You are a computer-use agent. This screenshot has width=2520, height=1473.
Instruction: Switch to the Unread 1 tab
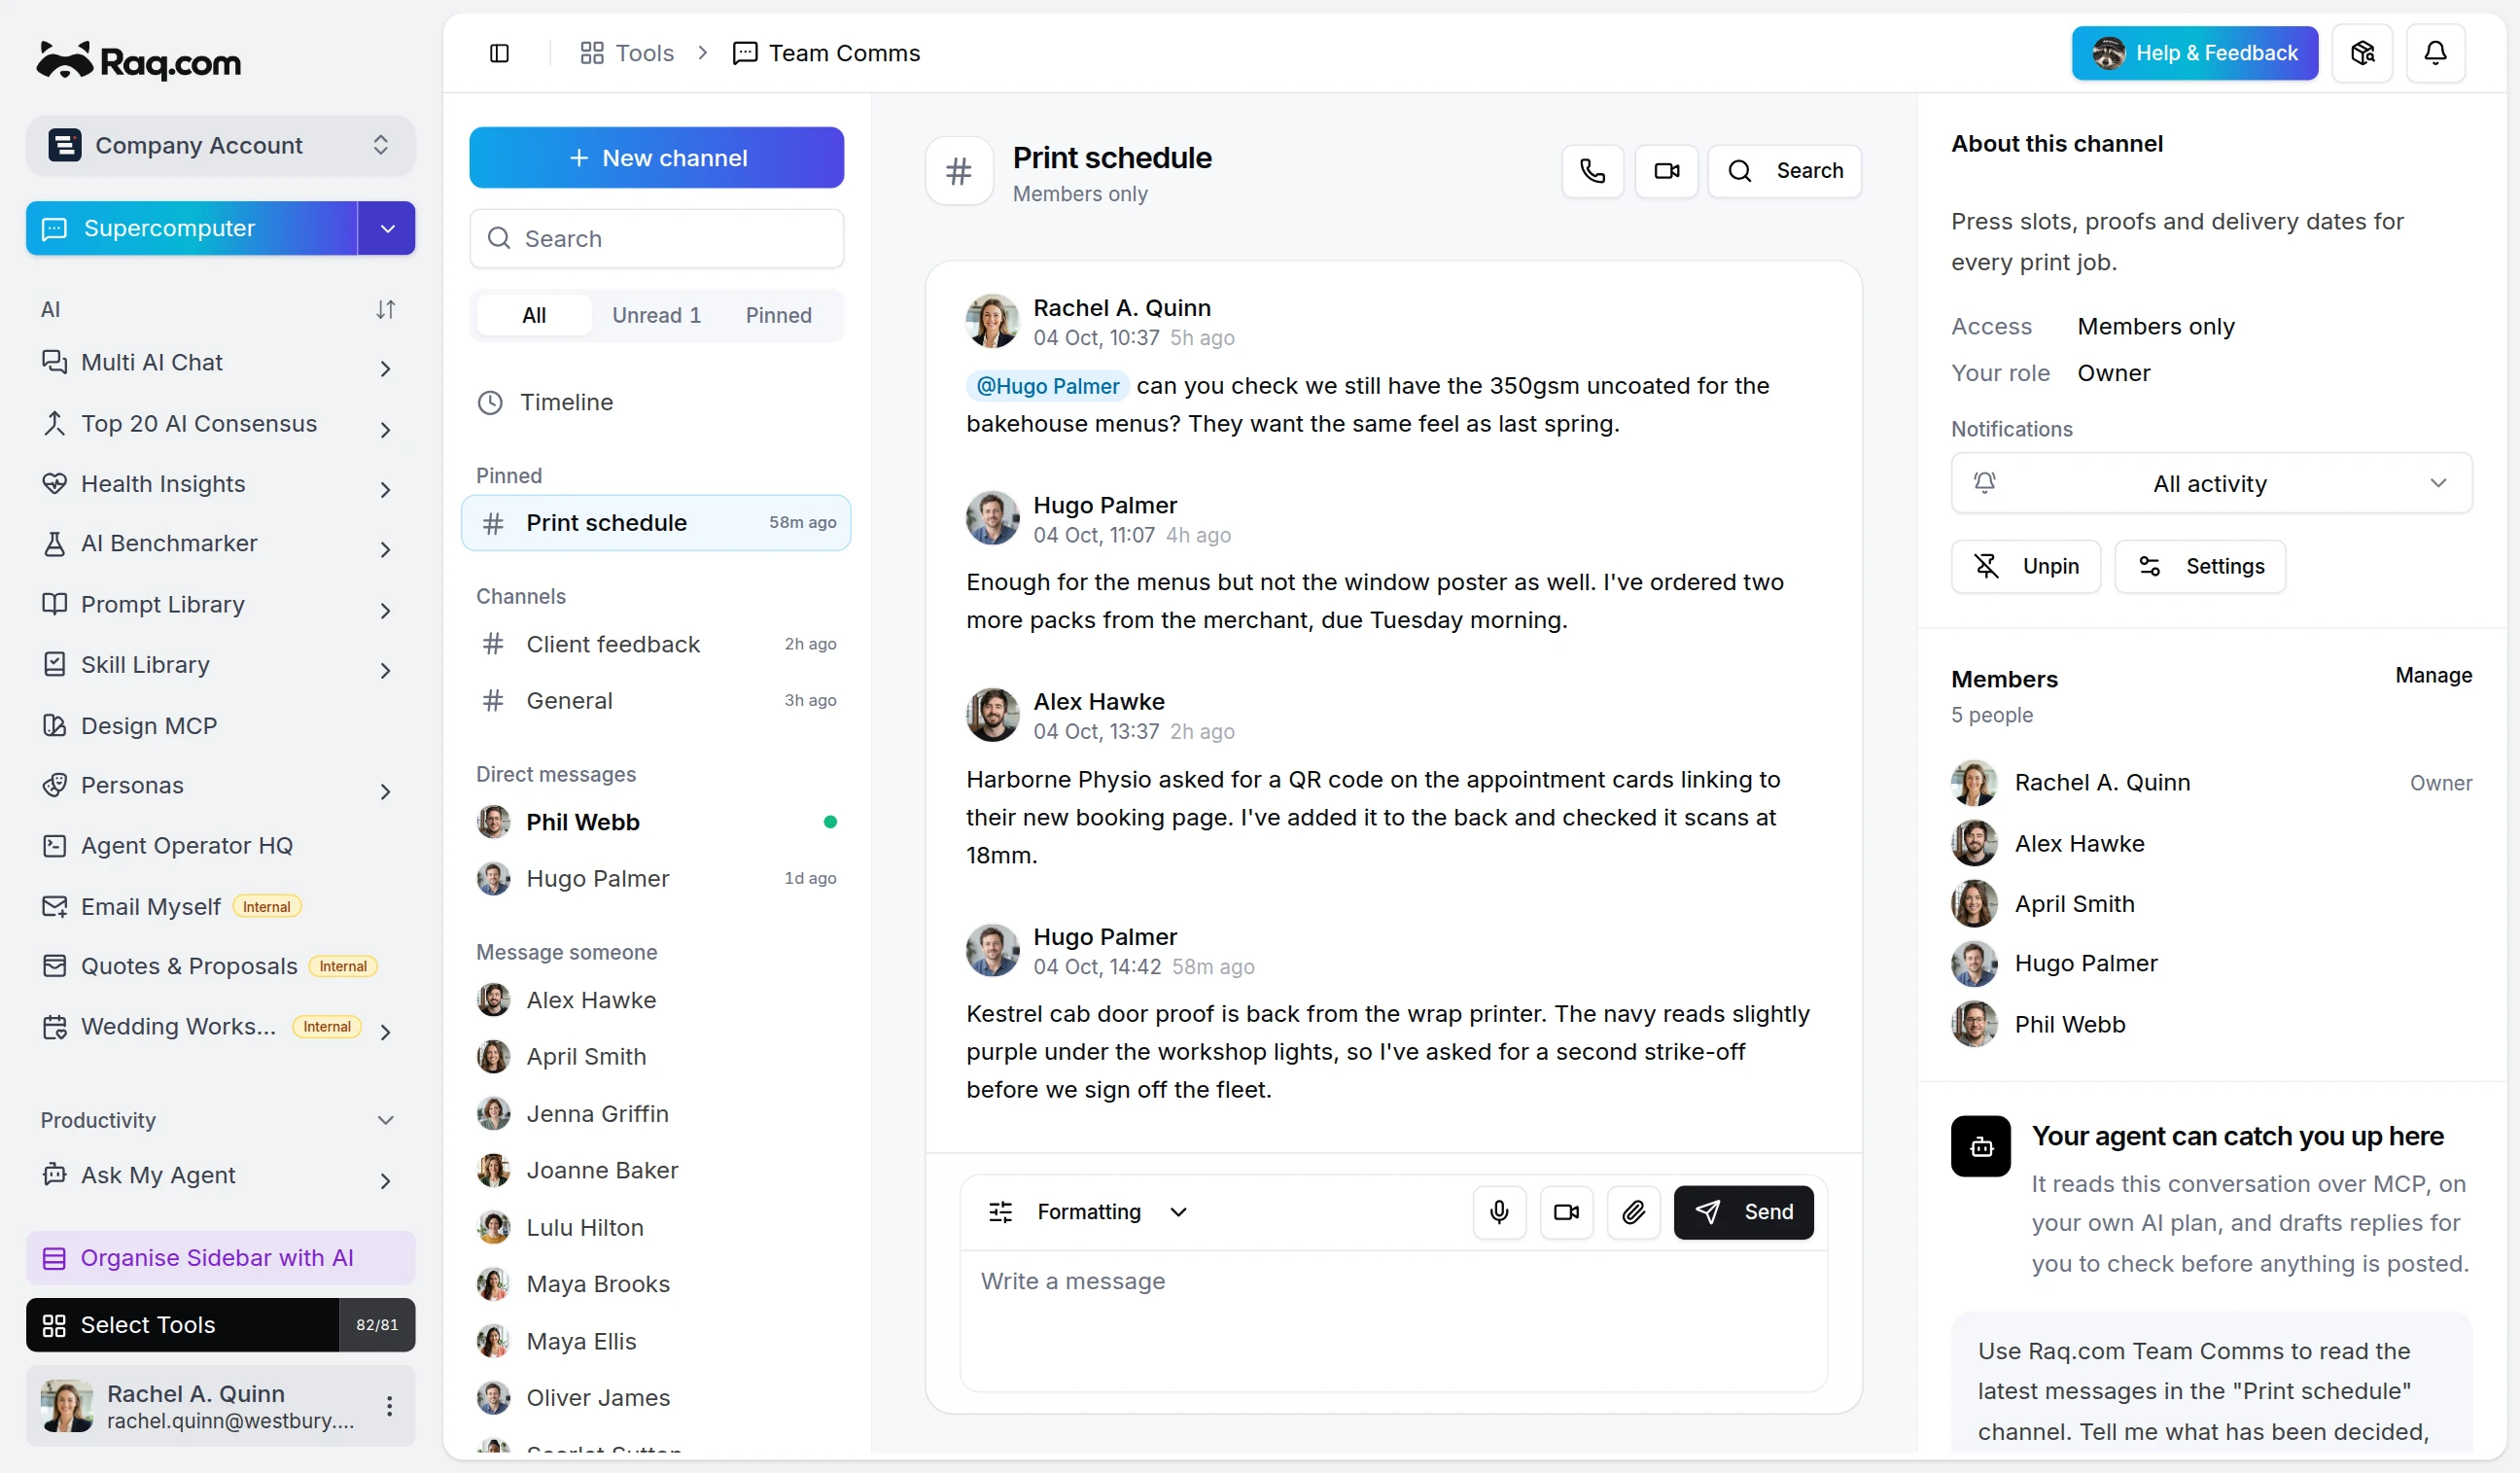pyautogui.click(x=656, y=315)
